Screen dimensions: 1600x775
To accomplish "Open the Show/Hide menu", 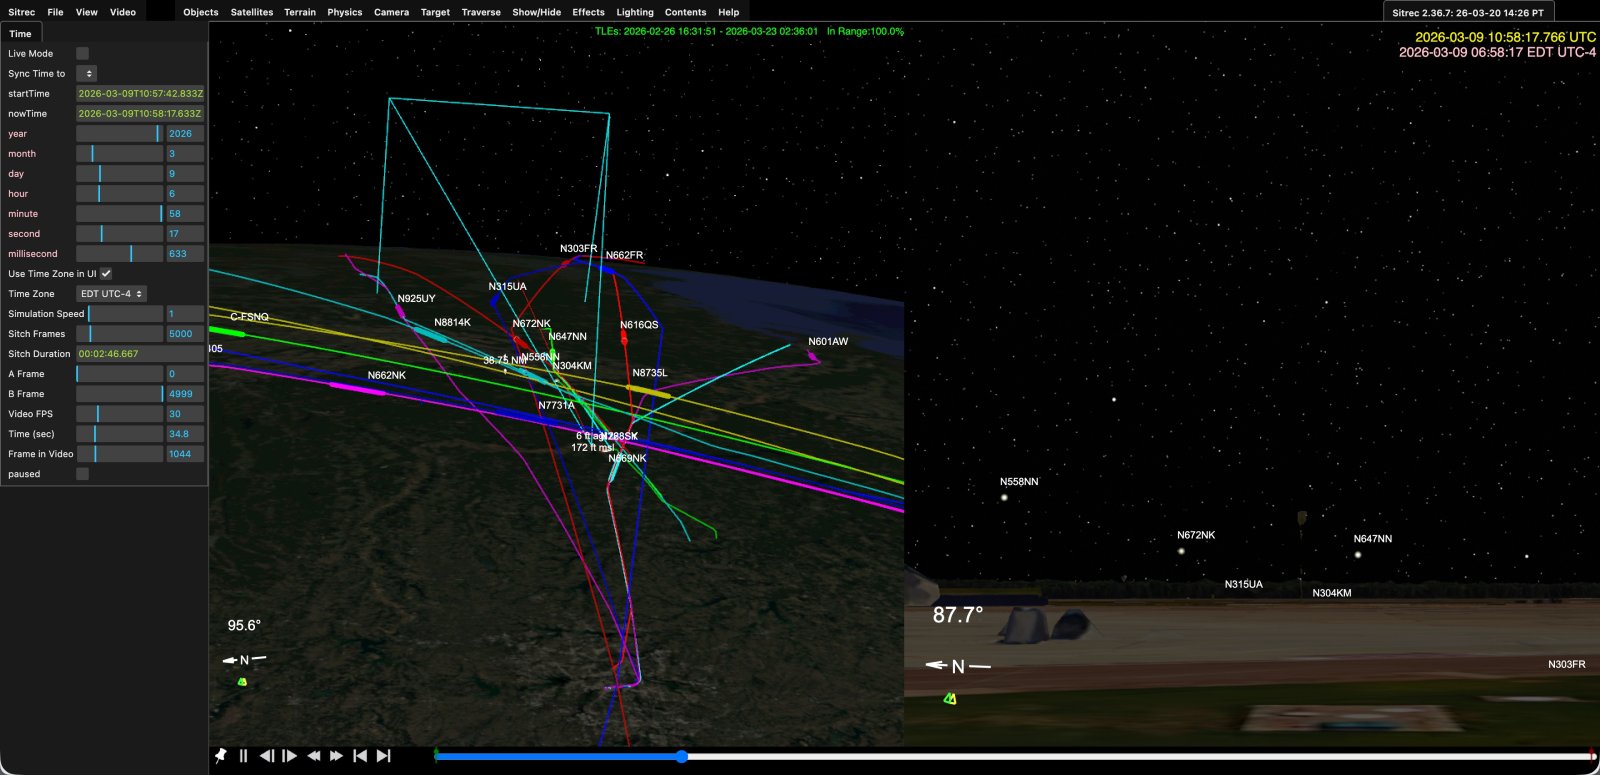I will [536, 12].
